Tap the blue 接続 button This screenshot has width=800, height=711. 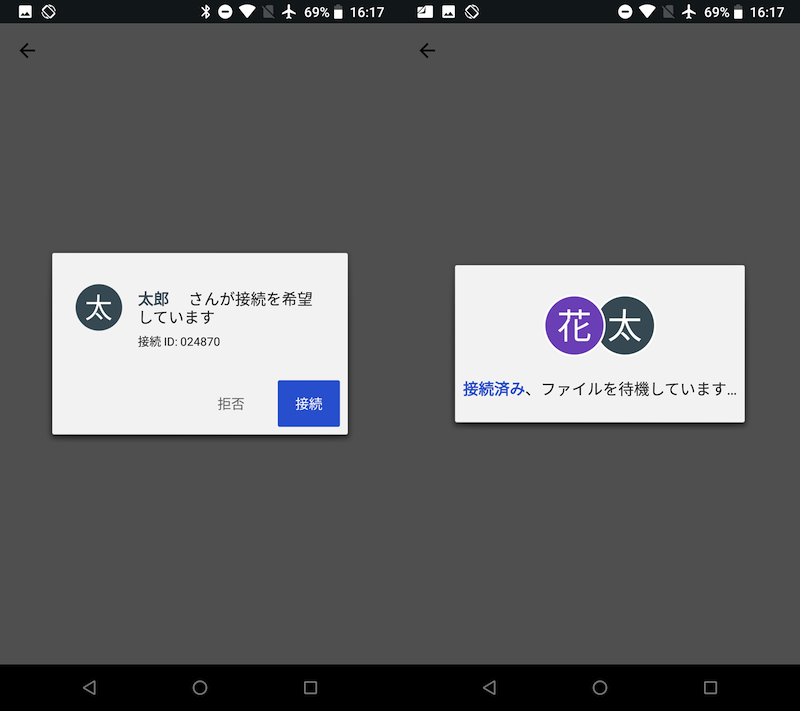click(x=309, y=403)
